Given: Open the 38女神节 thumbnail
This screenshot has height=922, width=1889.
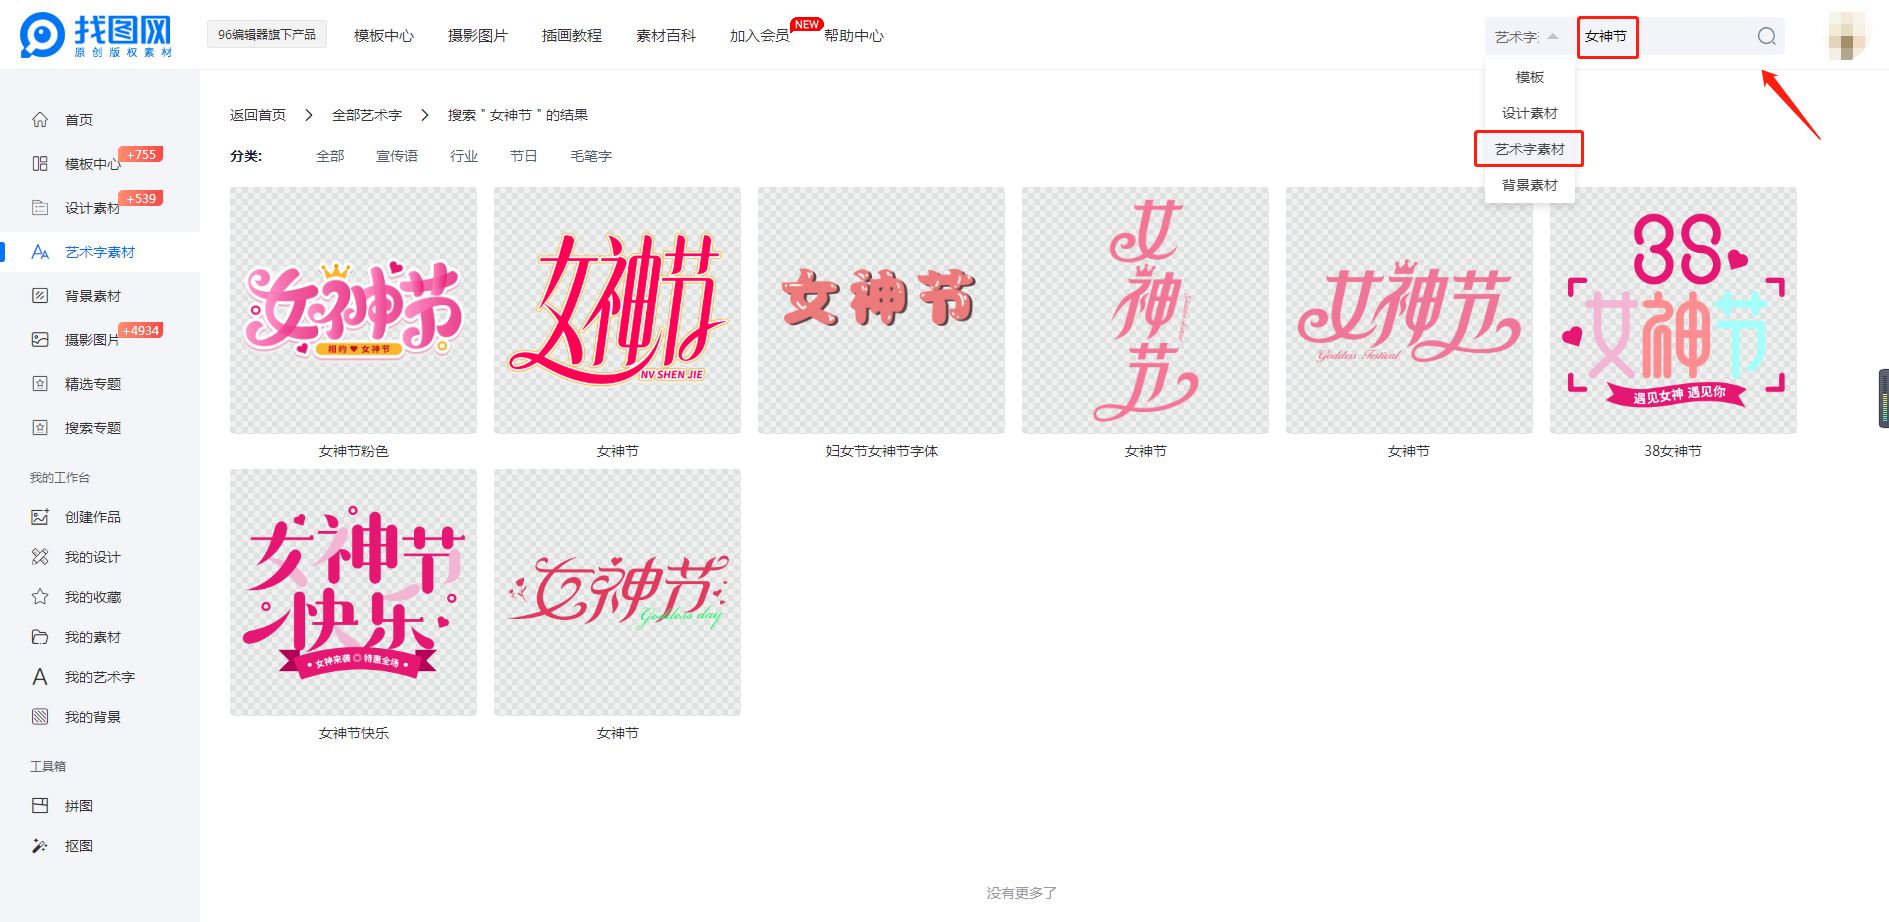Looking at the screenshot, I should pyautogui.click(x=1673, y=310).
